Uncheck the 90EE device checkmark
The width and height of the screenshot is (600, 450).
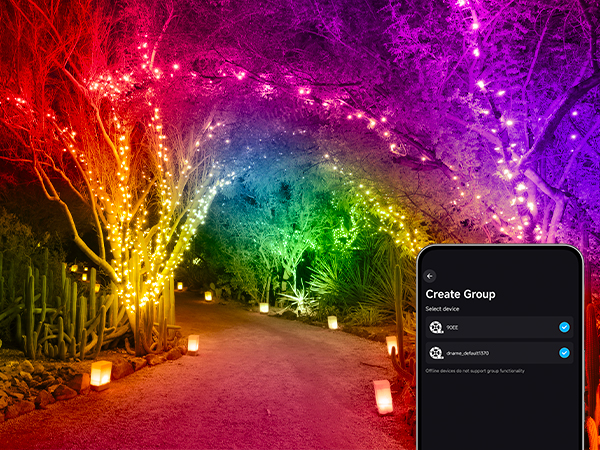(x=564, y=327)
